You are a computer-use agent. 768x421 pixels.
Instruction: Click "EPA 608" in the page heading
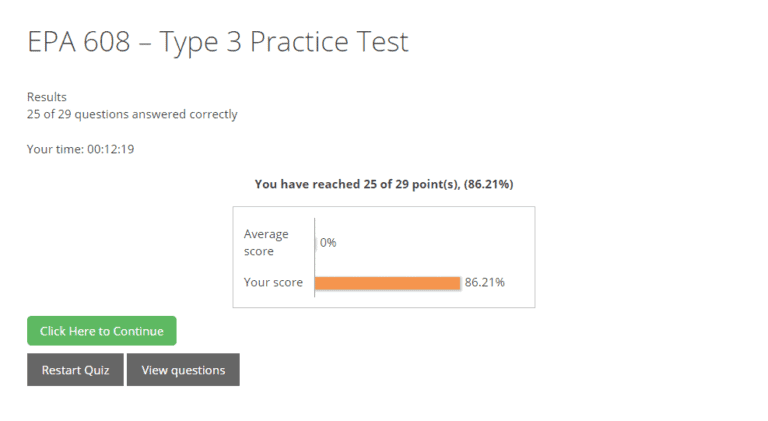point(78,42)
